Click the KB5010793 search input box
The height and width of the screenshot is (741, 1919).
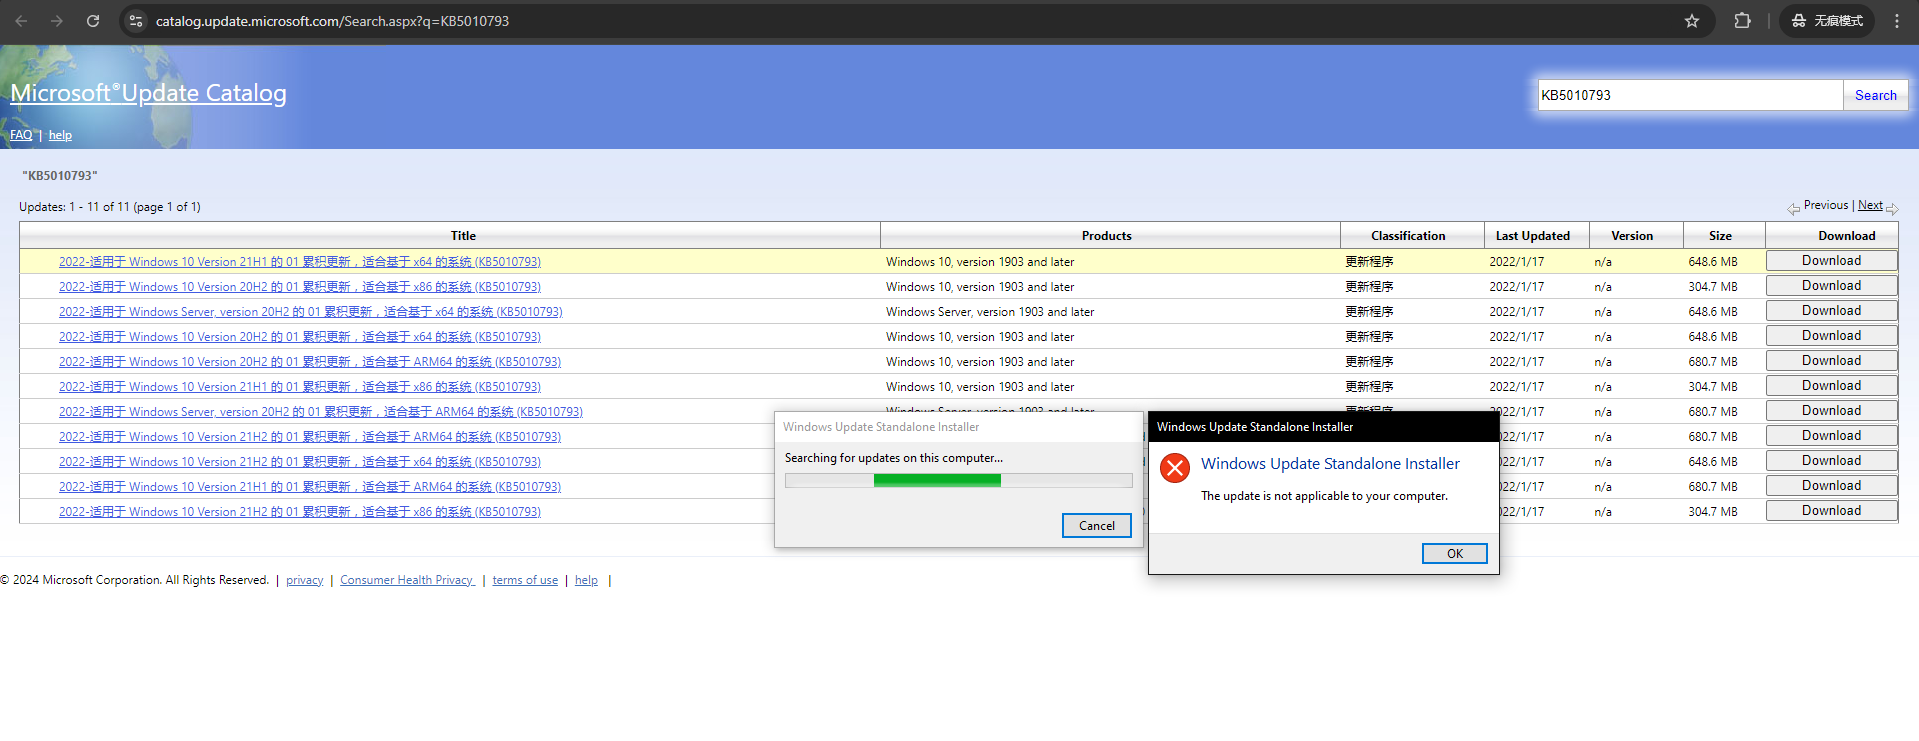pos(1690,95)
